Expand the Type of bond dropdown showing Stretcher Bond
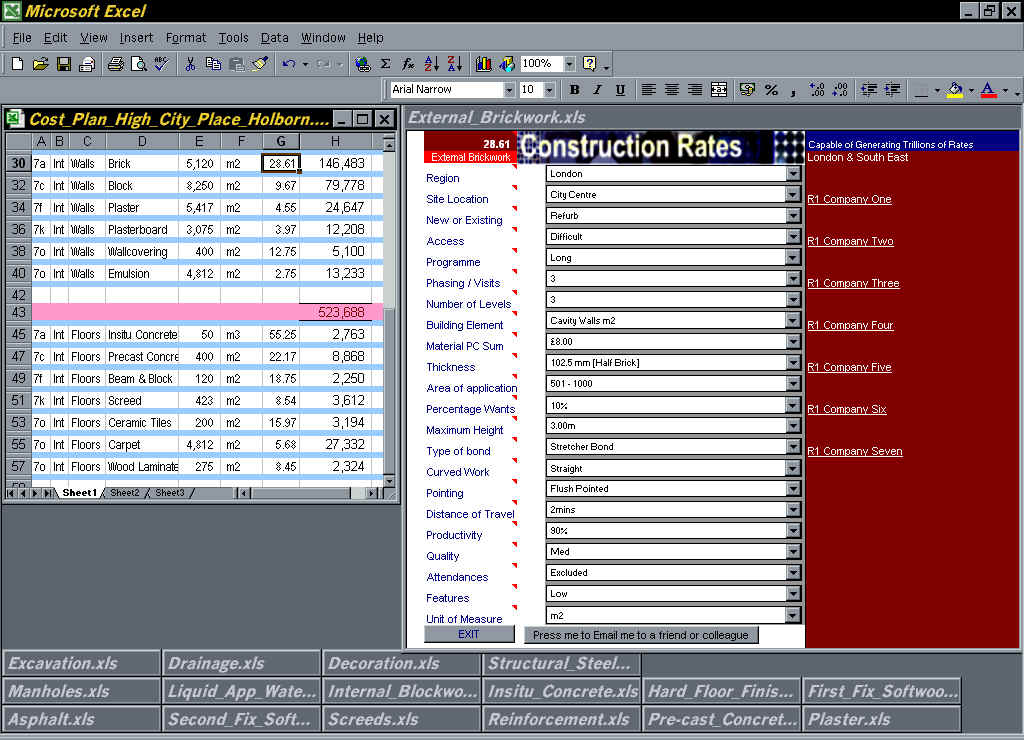 (793, 447)
